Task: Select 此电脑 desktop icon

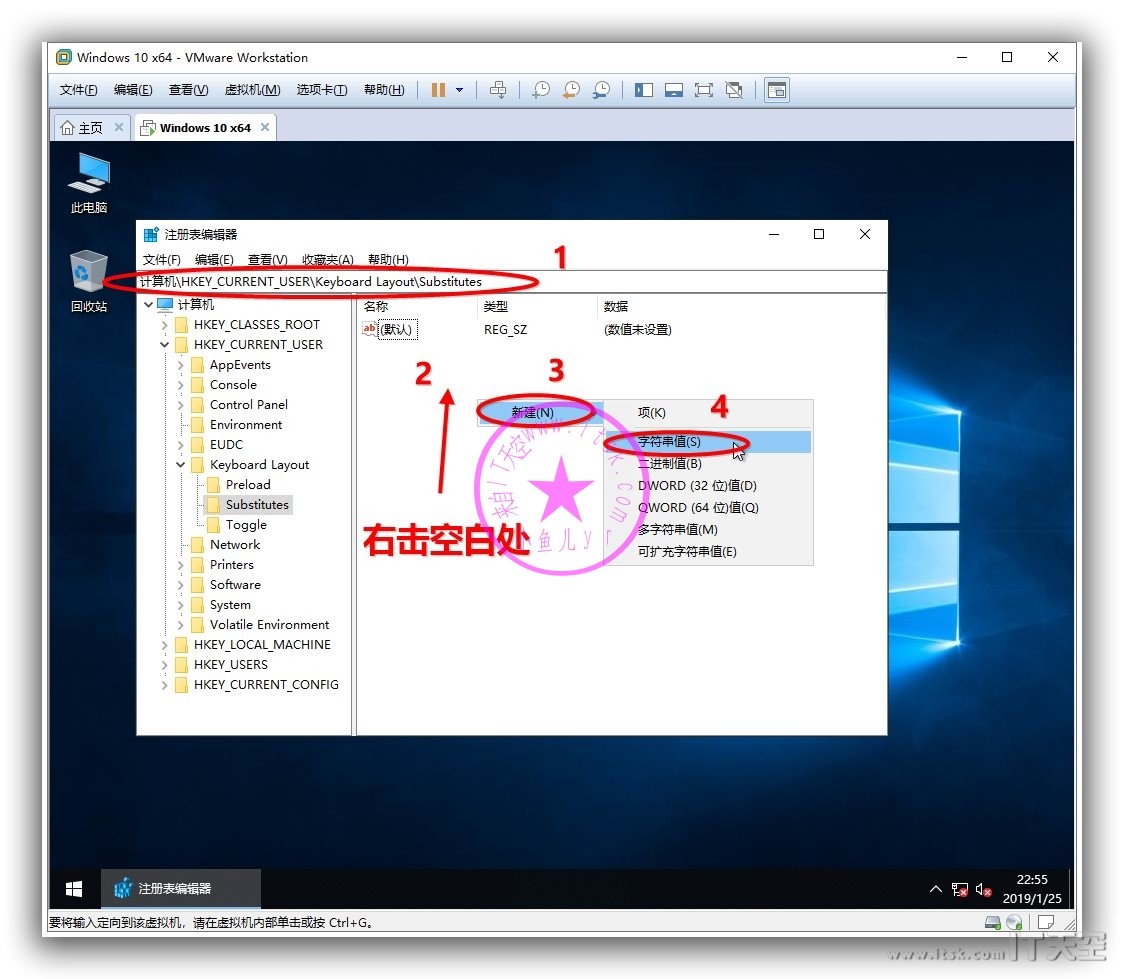Action: [89, 183]
